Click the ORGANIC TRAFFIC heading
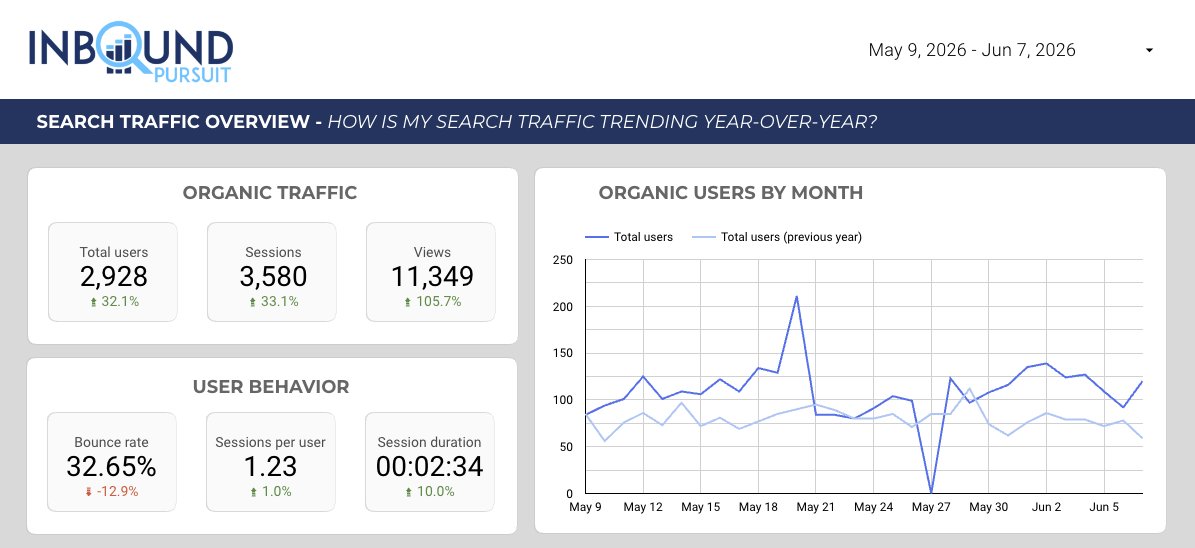This screenshot has width=1195, height=548. [x=270, y=193]
